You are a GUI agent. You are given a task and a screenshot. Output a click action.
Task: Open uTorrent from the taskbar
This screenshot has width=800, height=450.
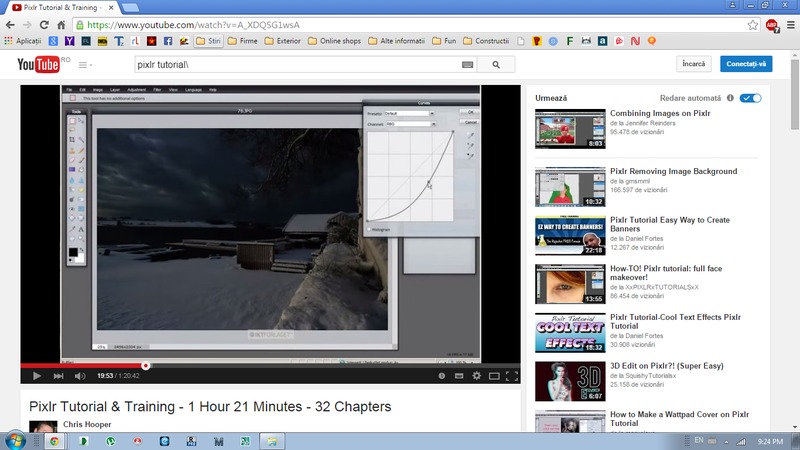(111, 441)
